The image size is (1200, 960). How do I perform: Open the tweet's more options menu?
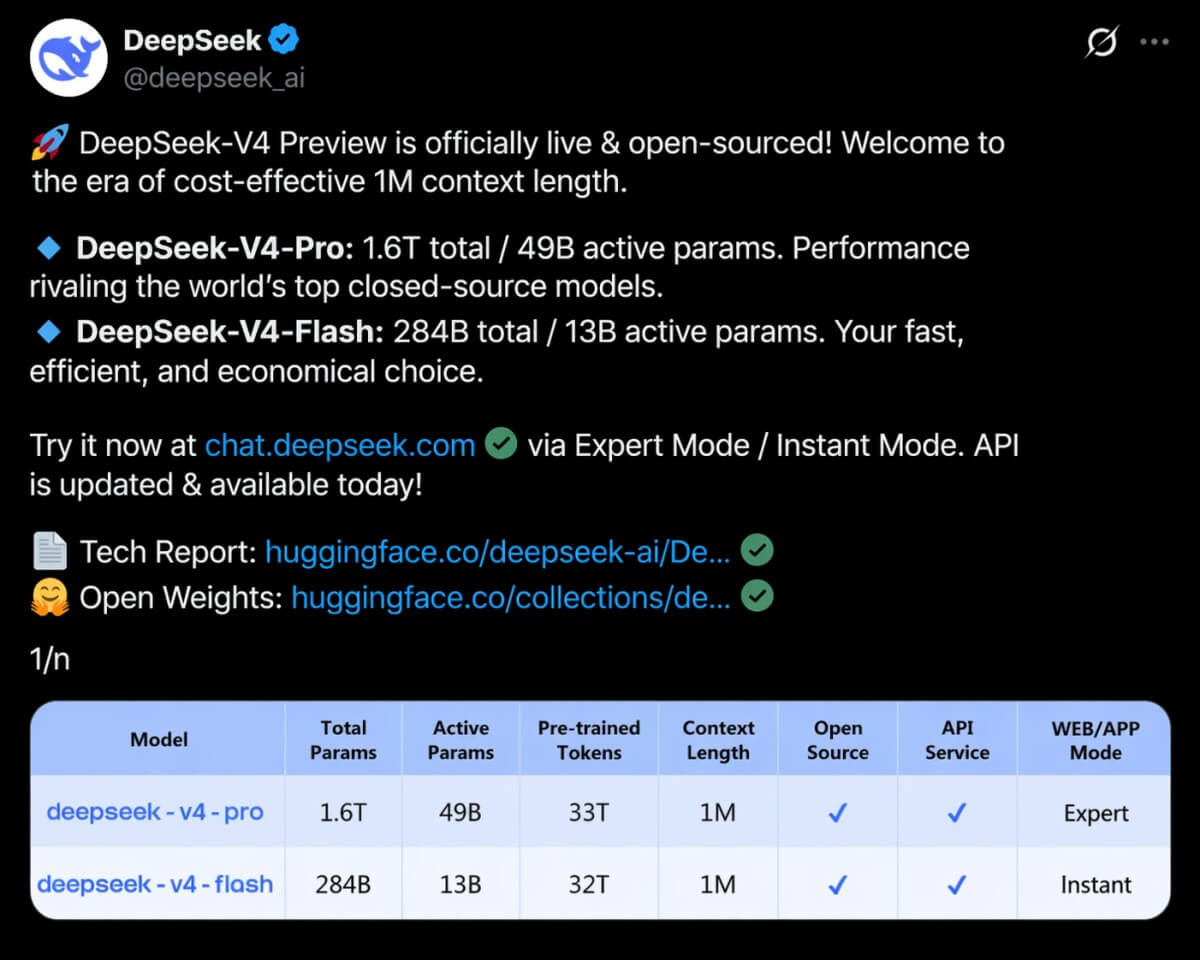1155,40
